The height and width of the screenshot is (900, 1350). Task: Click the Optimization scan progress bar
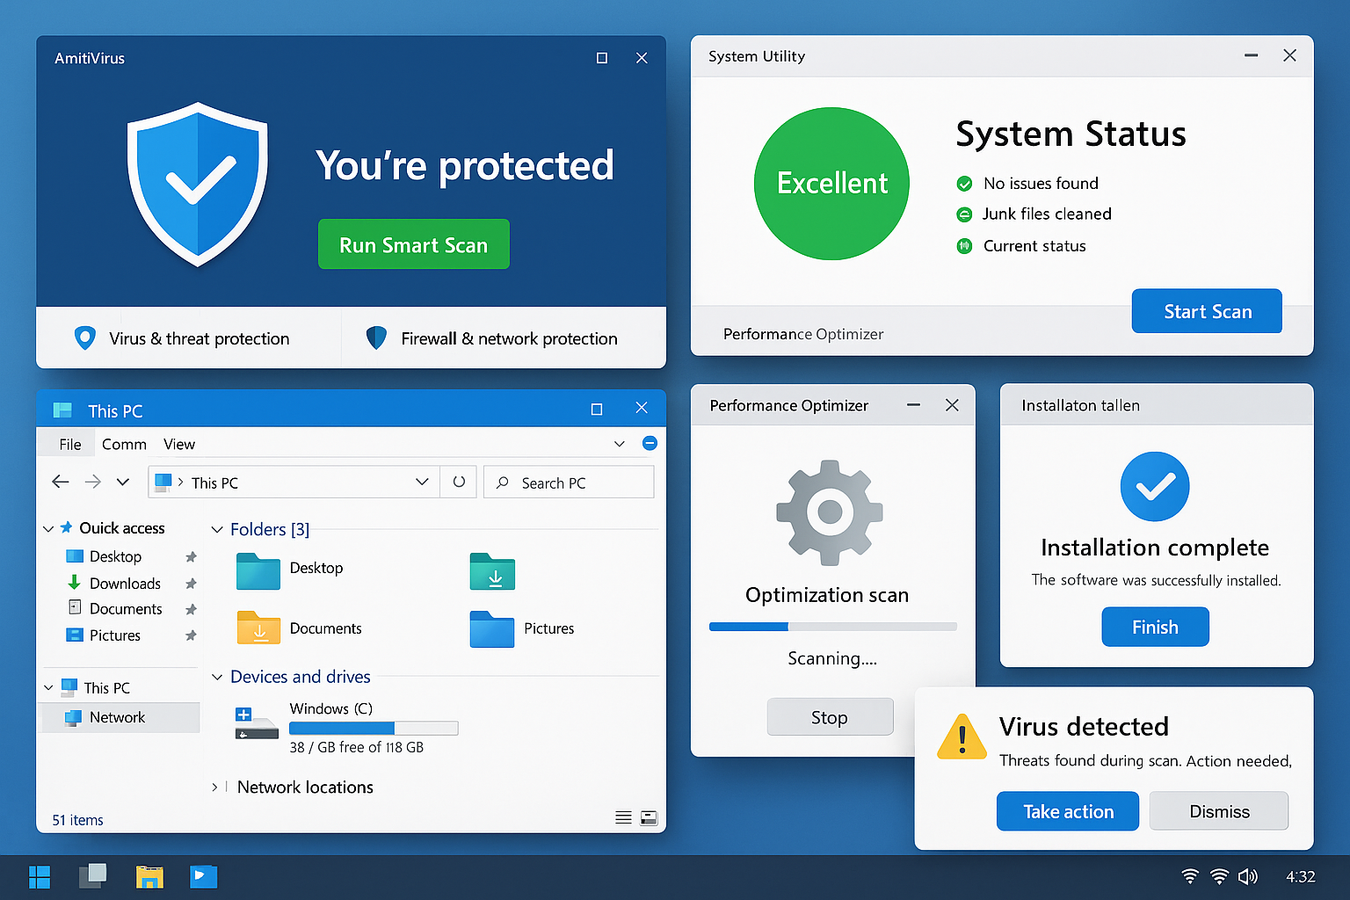tap(832, 626)
